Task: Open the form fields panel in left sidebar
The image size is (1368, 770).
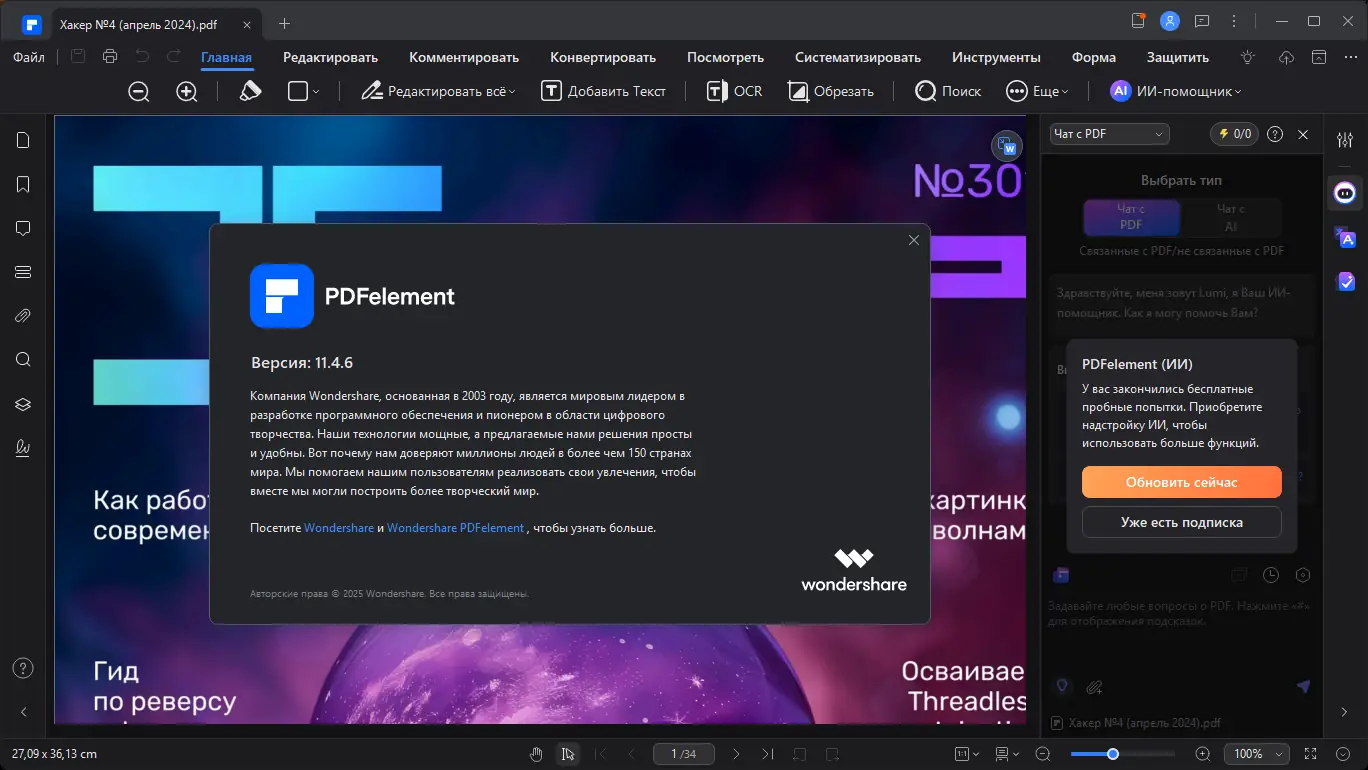Action: 23,272
